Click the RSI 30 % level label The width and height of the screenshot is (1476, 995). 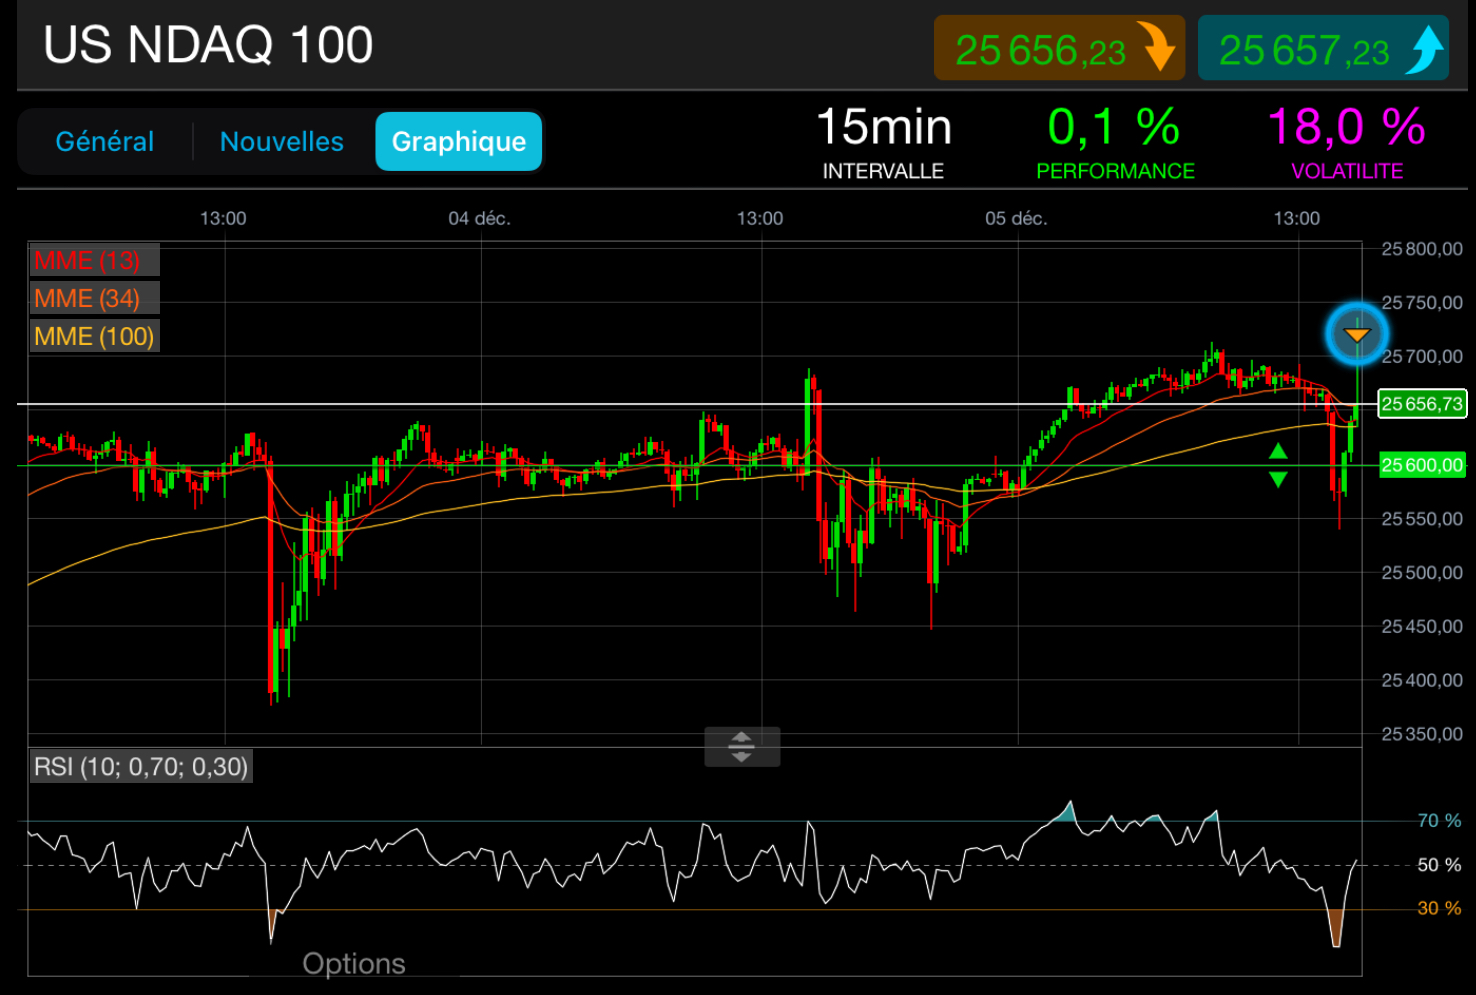point(1439,908)
